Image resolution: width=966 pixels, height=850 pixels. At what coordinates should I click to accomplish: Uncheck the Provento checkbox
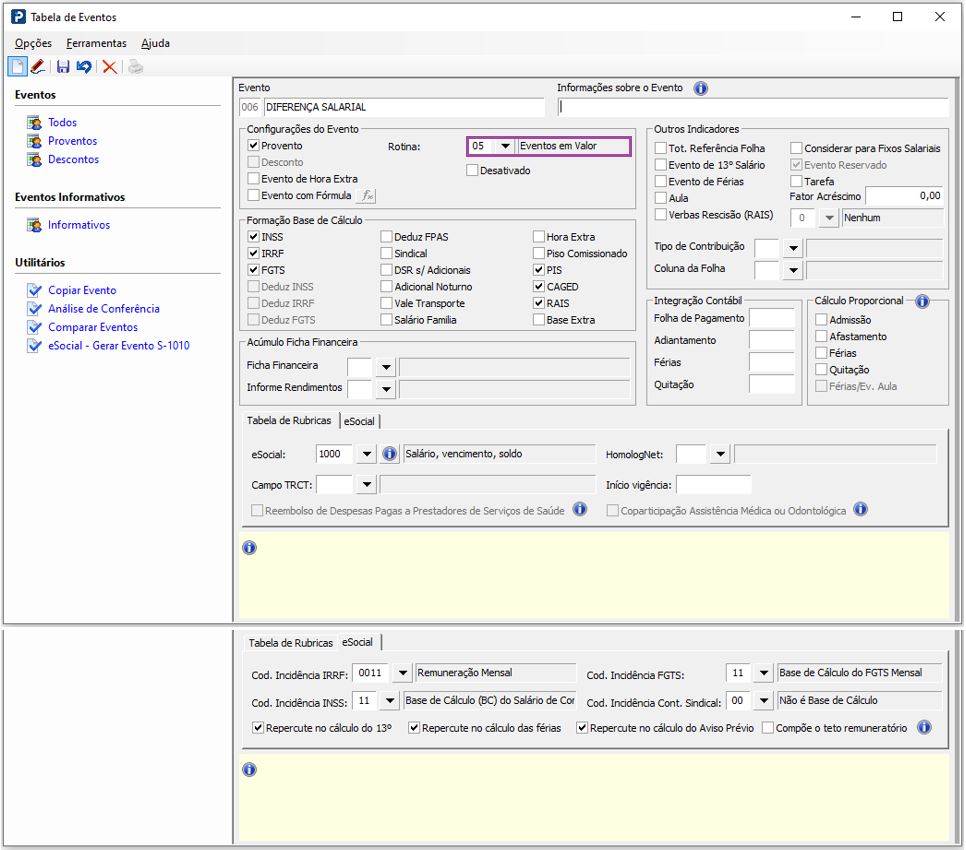click(253, 145)
